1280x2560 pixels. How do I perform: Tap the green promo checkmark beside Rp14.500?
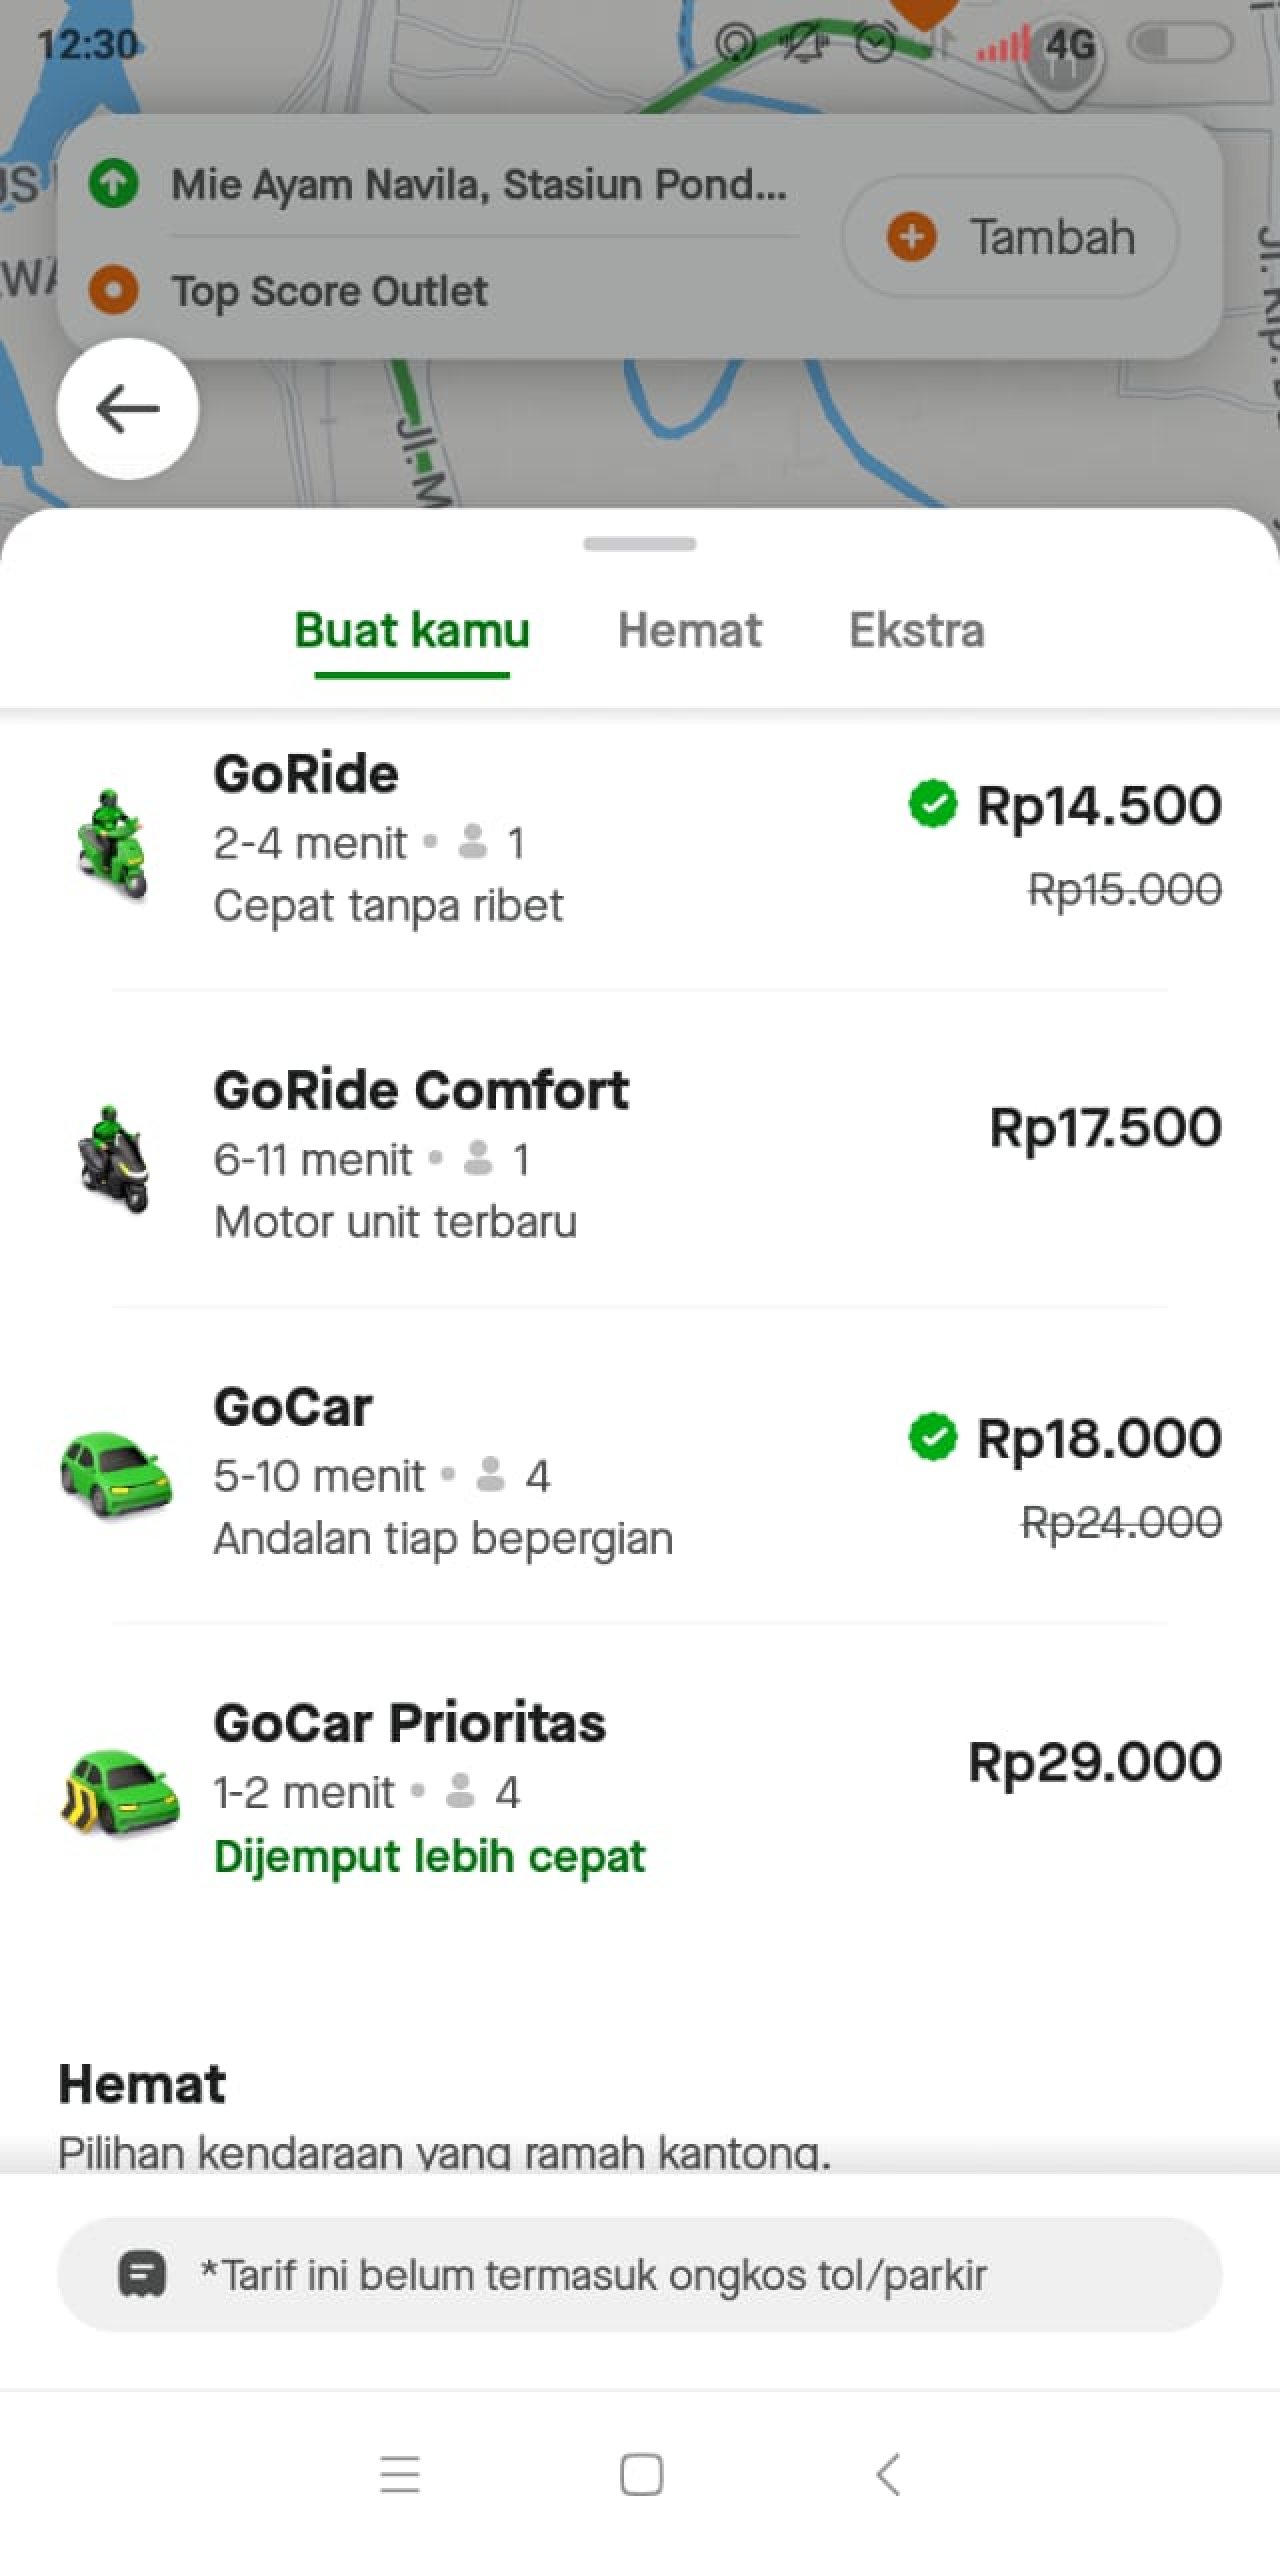(x=932, y=804)
